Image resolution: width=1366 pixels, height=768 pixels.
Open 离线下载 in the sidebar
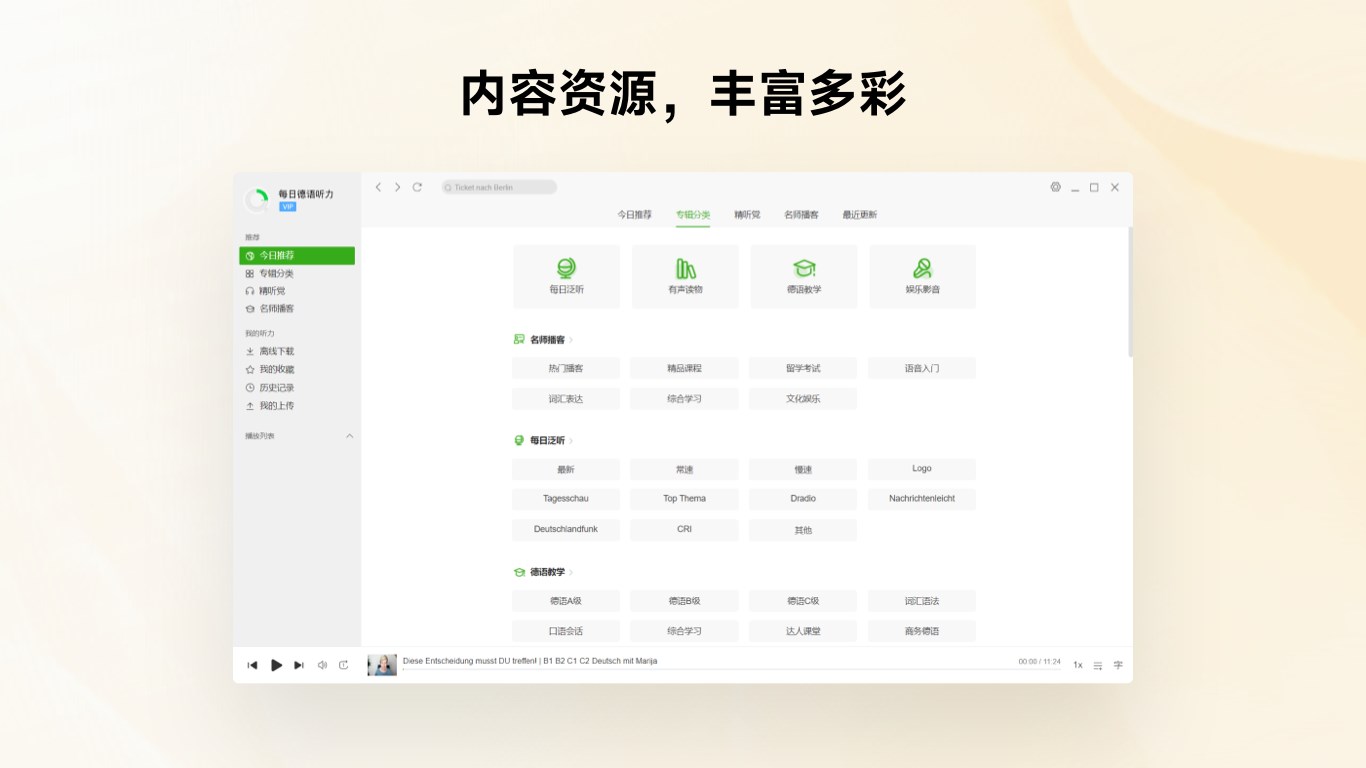click(297, 352)
